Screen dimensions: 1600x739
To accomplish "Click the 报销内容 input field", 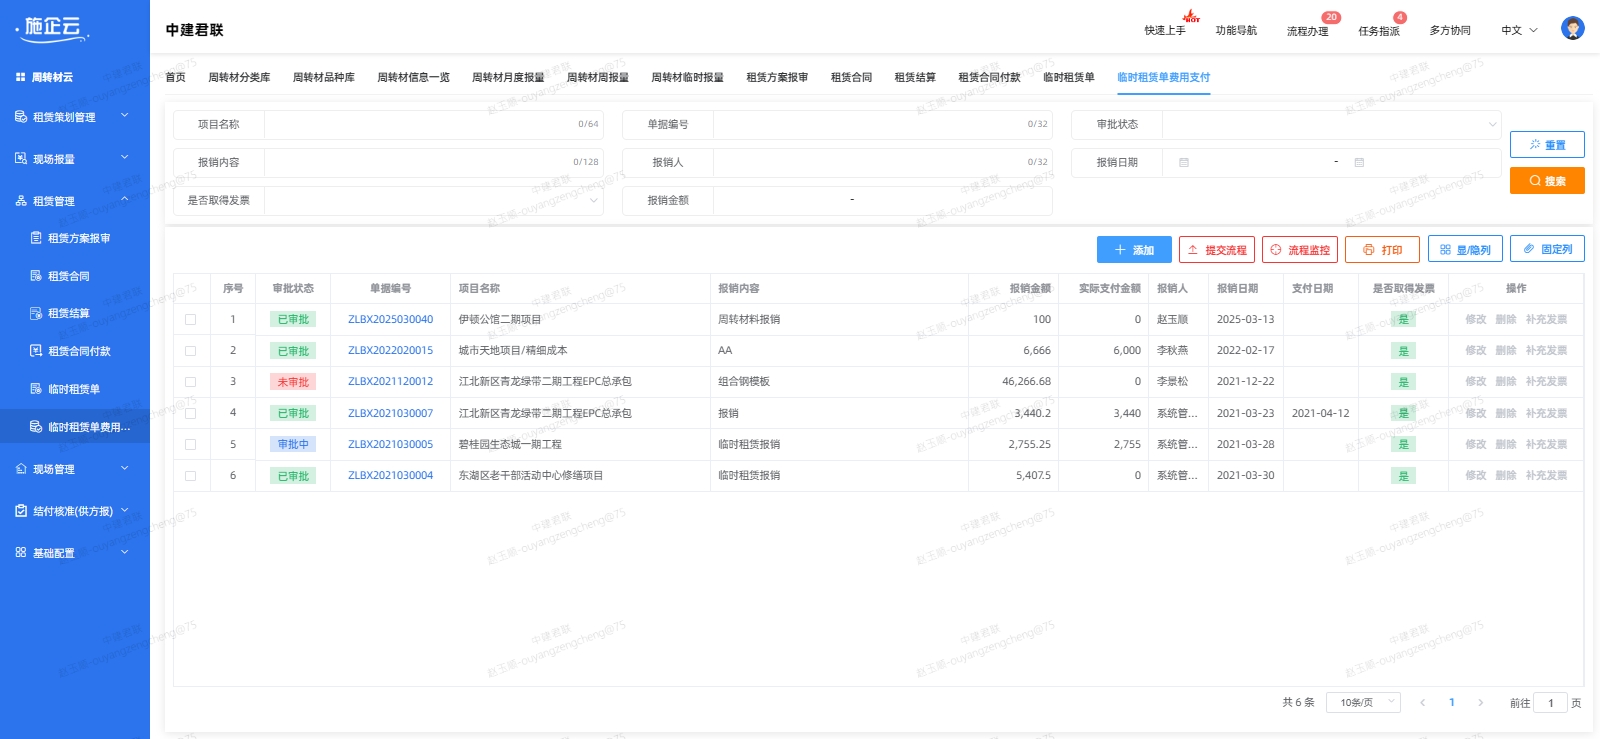I will (x=433, y=162).
